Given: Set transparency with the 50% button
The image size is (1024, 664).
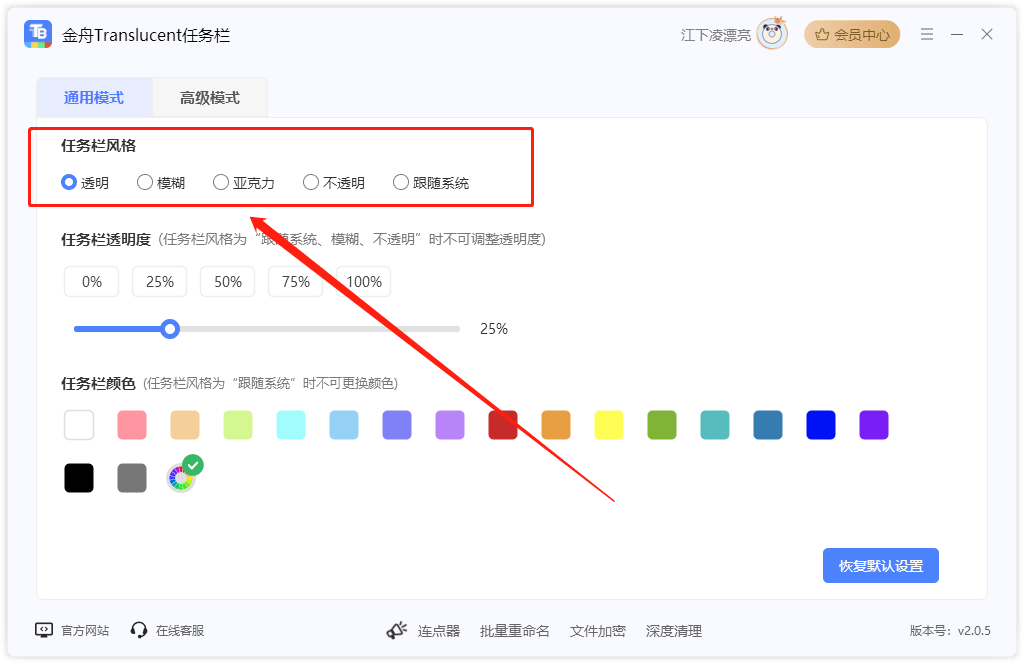Looking at the screenshot, I should click(x=227, y=281).
